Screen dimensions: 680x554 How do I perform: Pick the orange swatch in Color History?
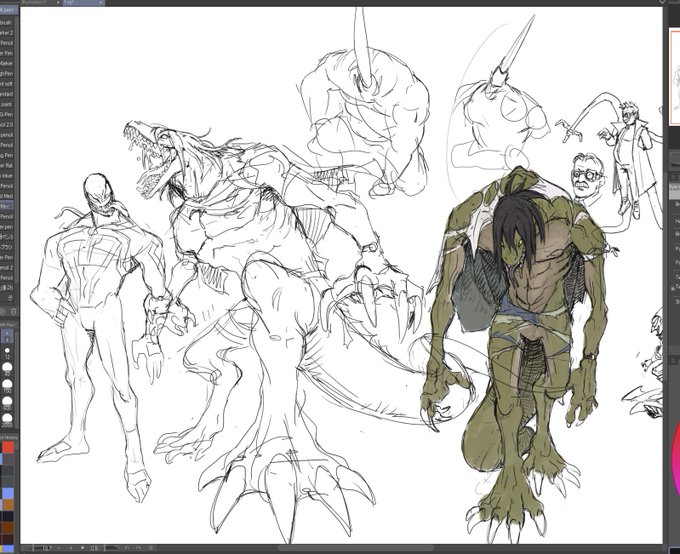point(8,505)
